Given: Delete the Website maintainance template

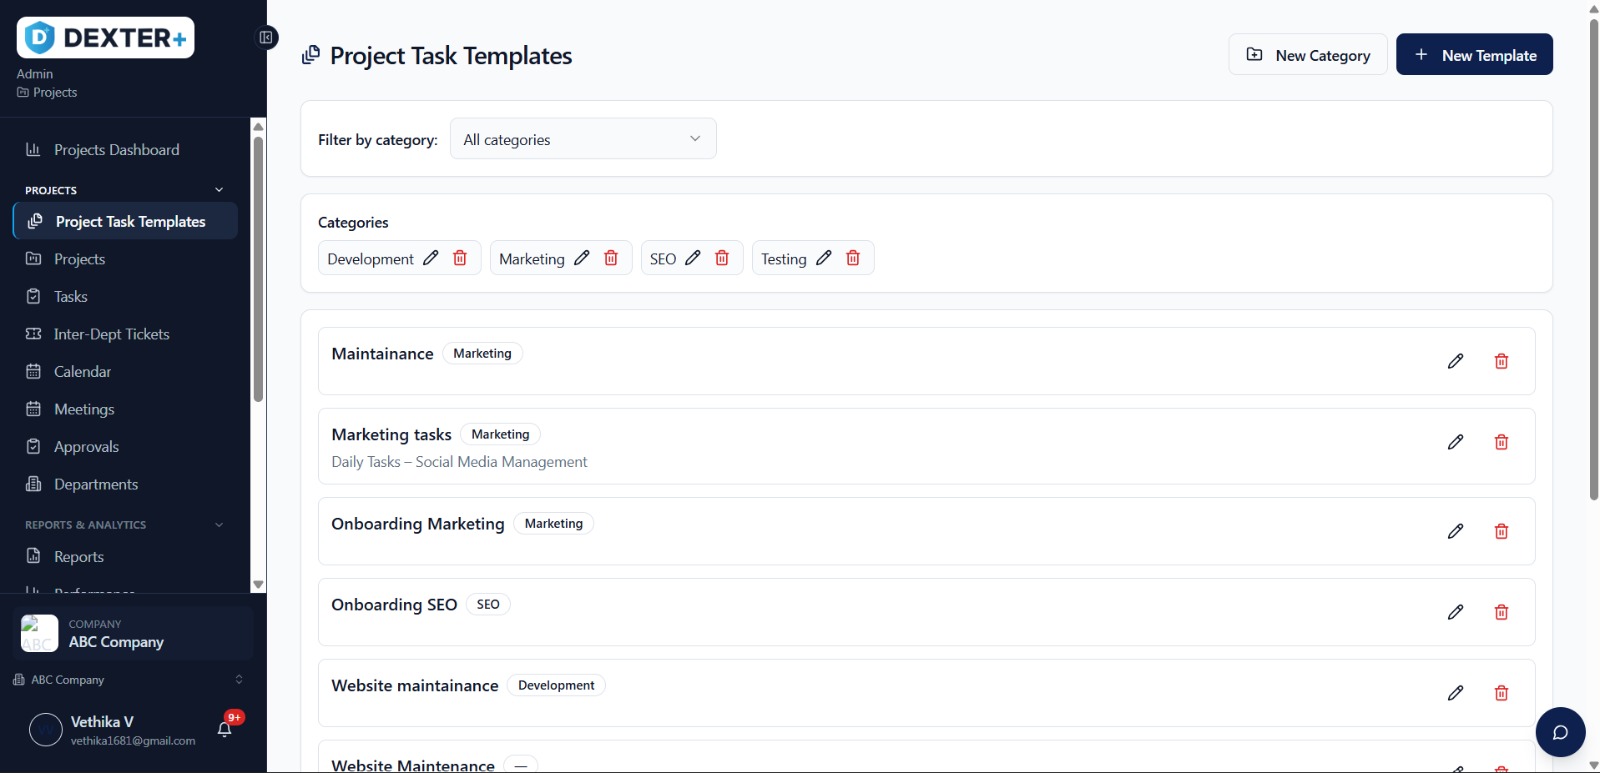Looking at the screenshot, I should pyautogui.click(x=1501, y=693).
